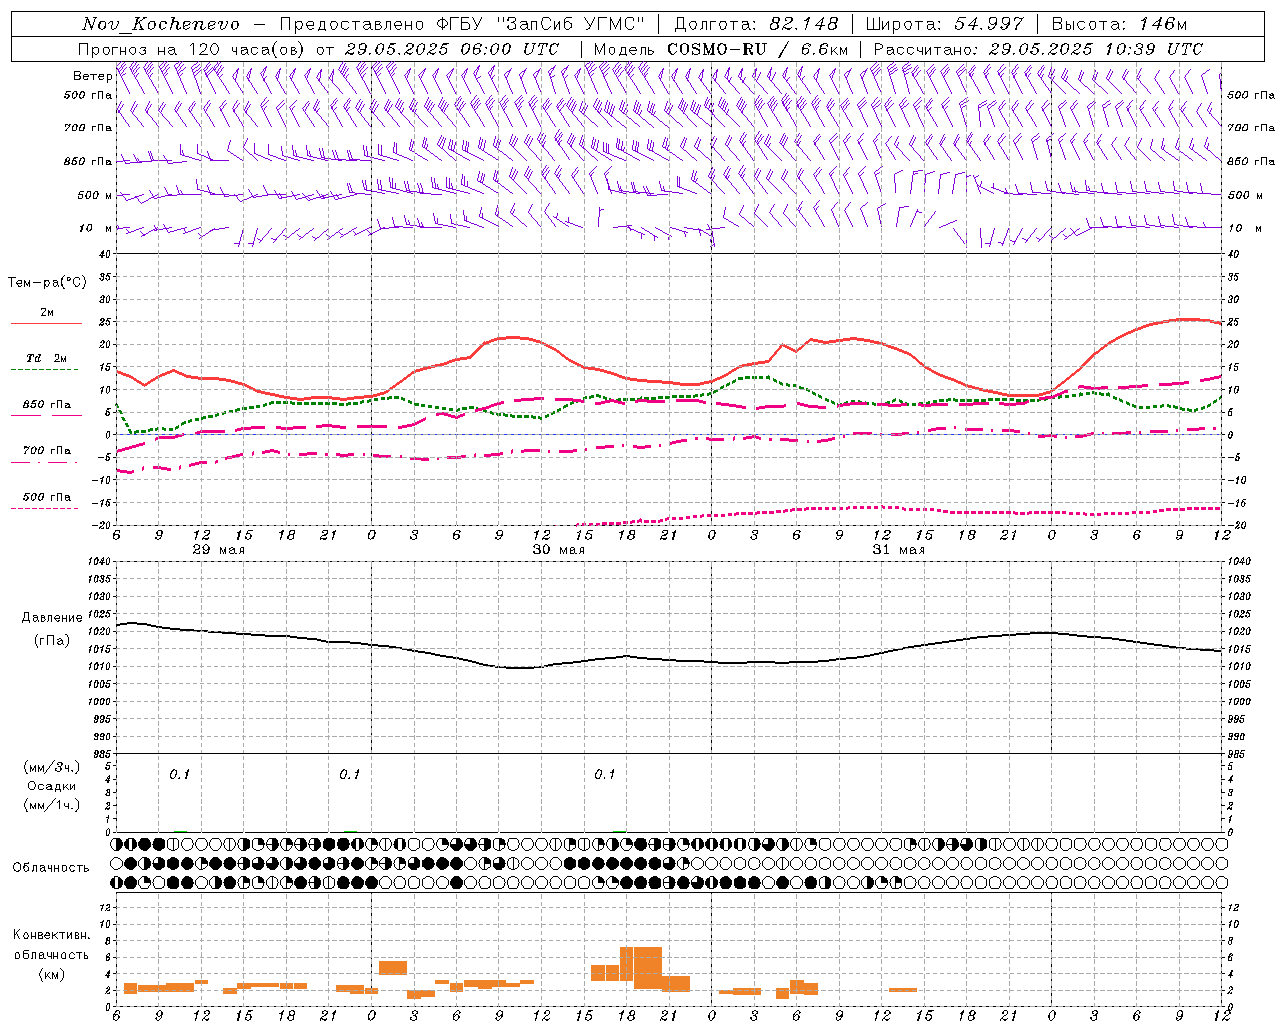Image resolution: width=1280 pixels, height=1024 pixels.
Task: Click the Модель COSMO-RU / 6.6км label
Action: pos(721,49)
